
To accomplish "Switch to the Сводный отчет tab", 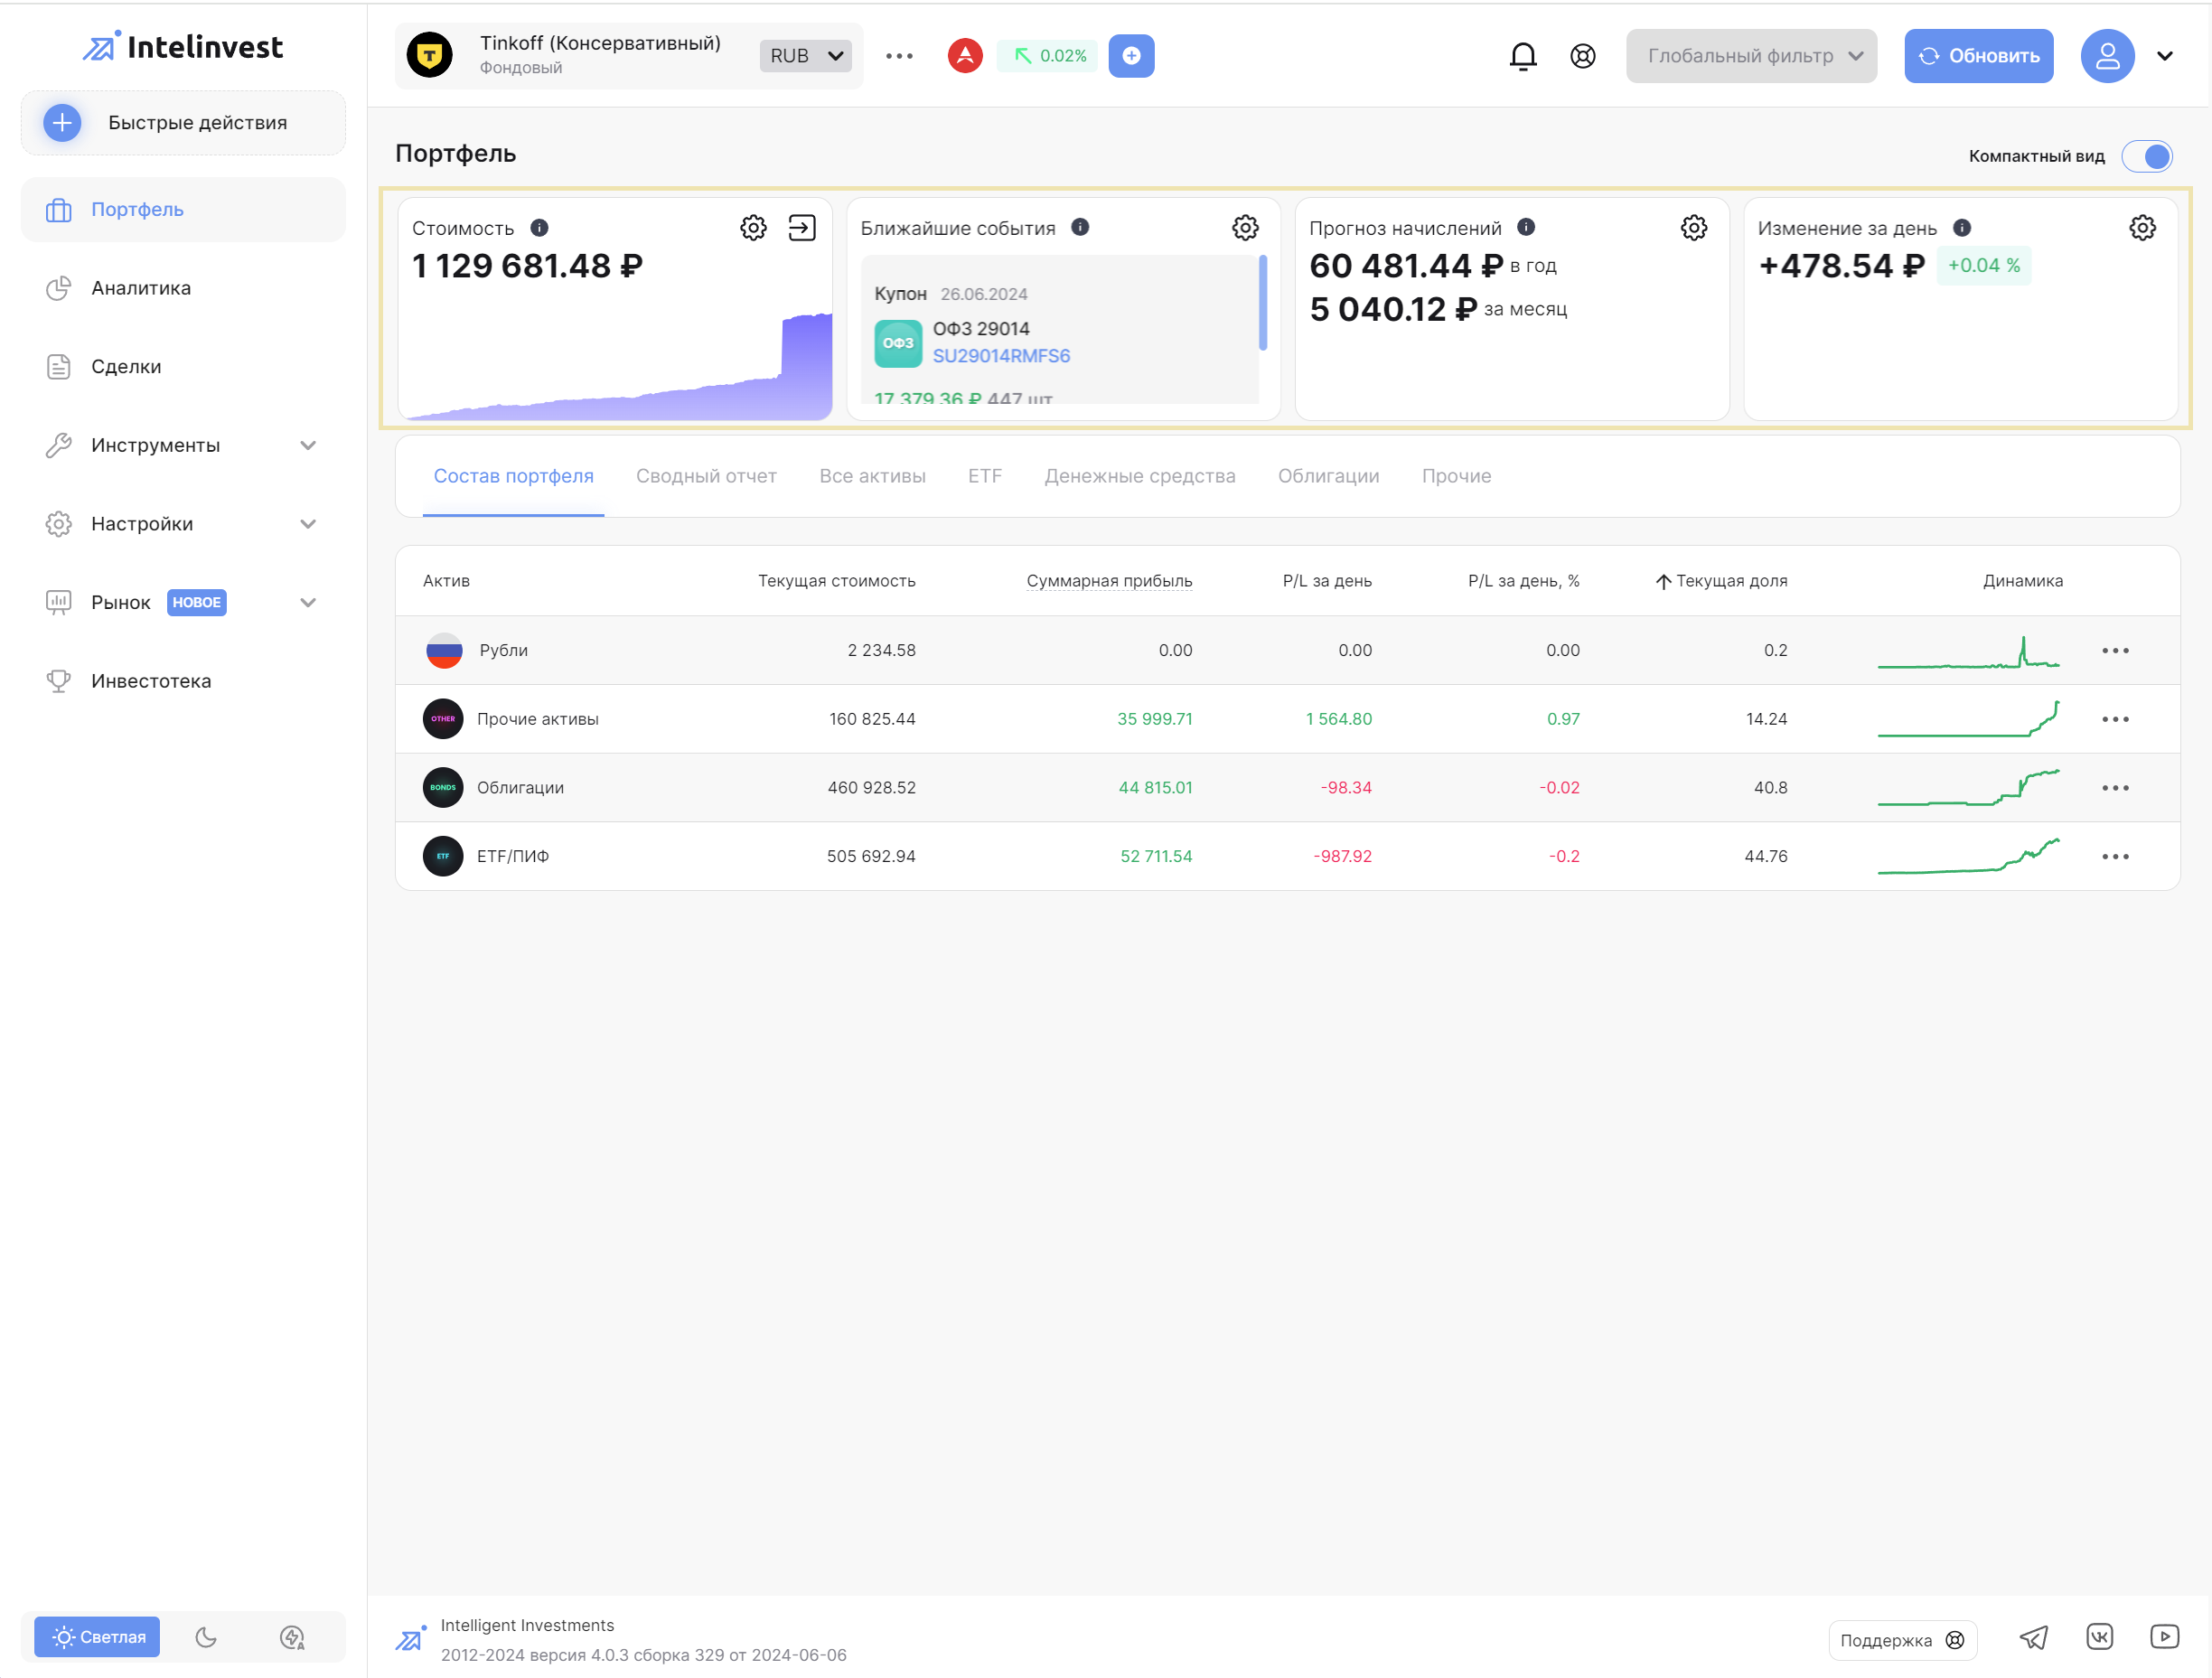I will (706, 476).
